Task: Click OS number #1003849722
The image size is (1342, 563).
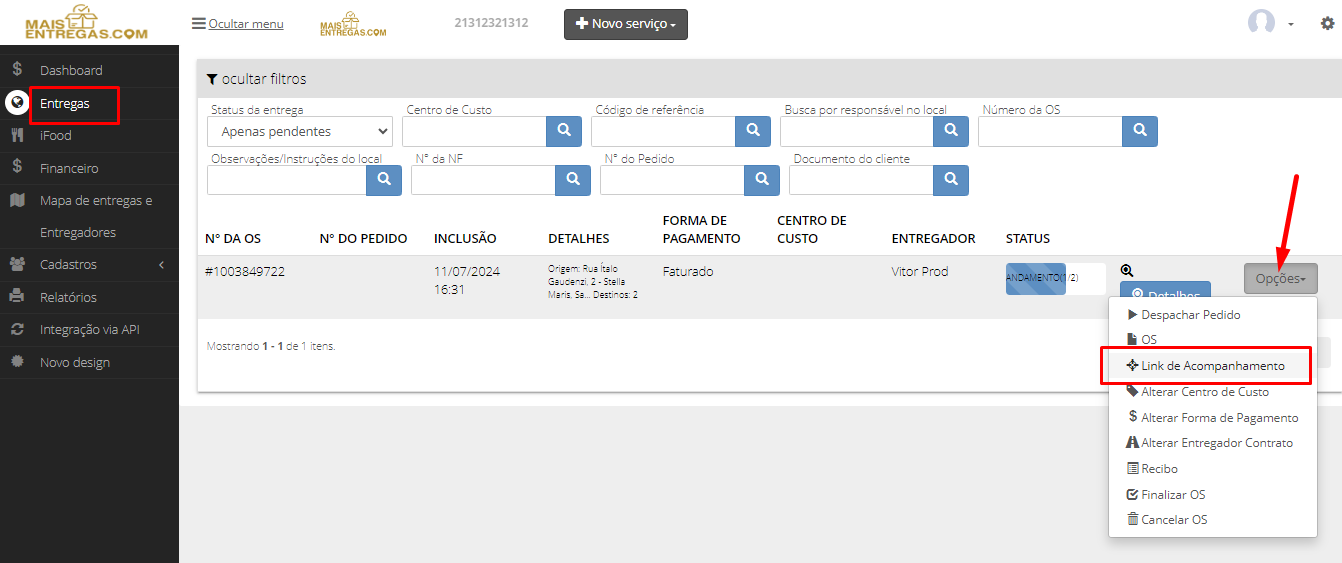Action: point(245,271)
